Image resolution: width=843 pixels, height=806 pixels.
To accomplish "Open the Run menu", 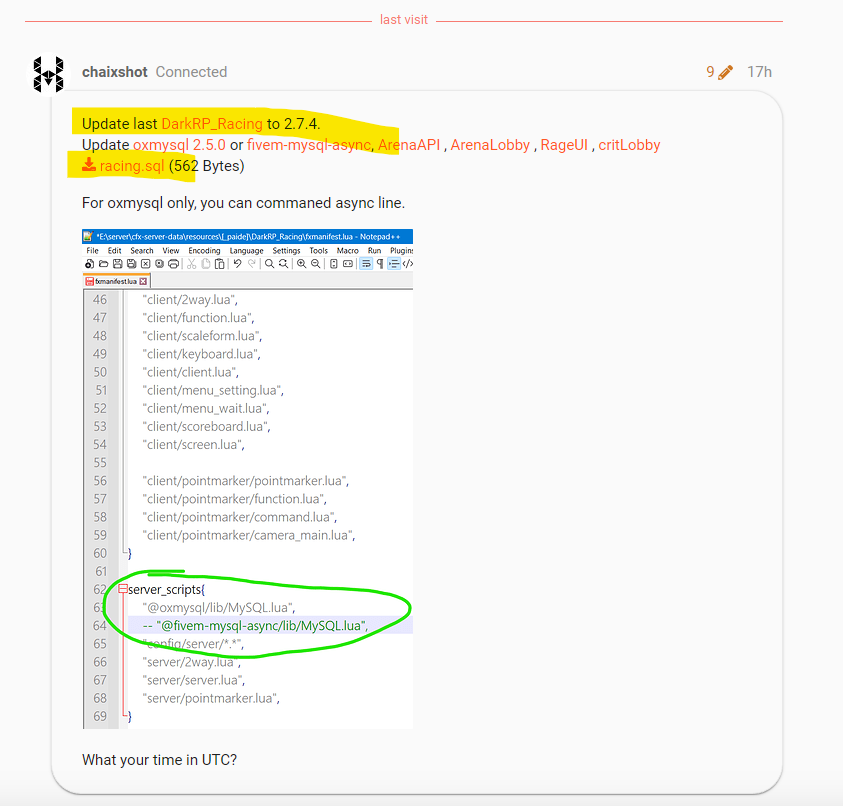I will coord(375,251).
